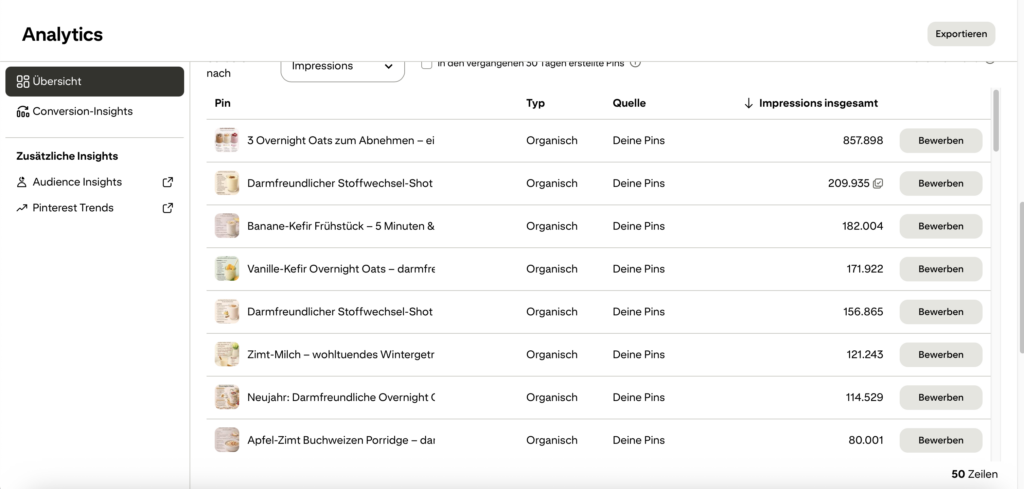Click the sort arrow beside Impressions insgesamt
This screenshot has height=489, width=1024.
coord(748,103)
